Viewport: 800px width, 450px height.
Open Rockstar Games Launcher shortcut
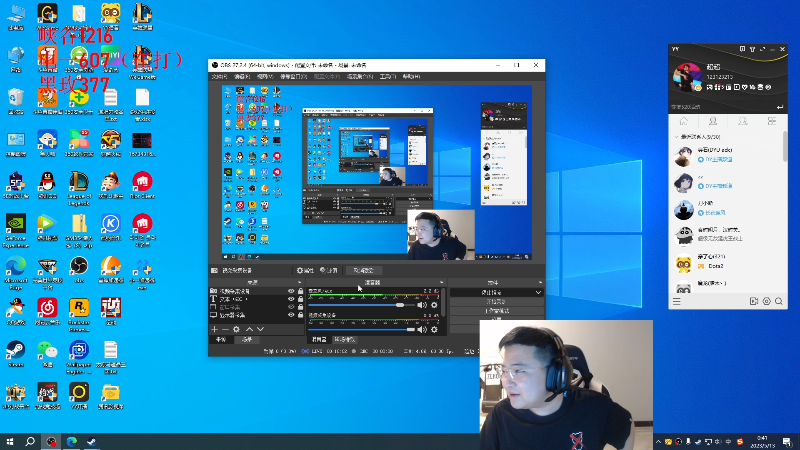tap(79, 315)
